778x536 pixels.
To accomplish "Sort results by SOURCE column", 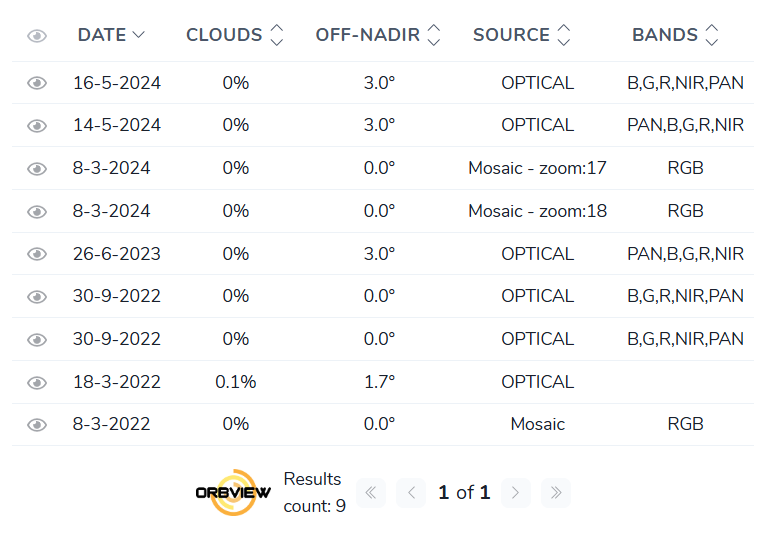I will point(521,35).
